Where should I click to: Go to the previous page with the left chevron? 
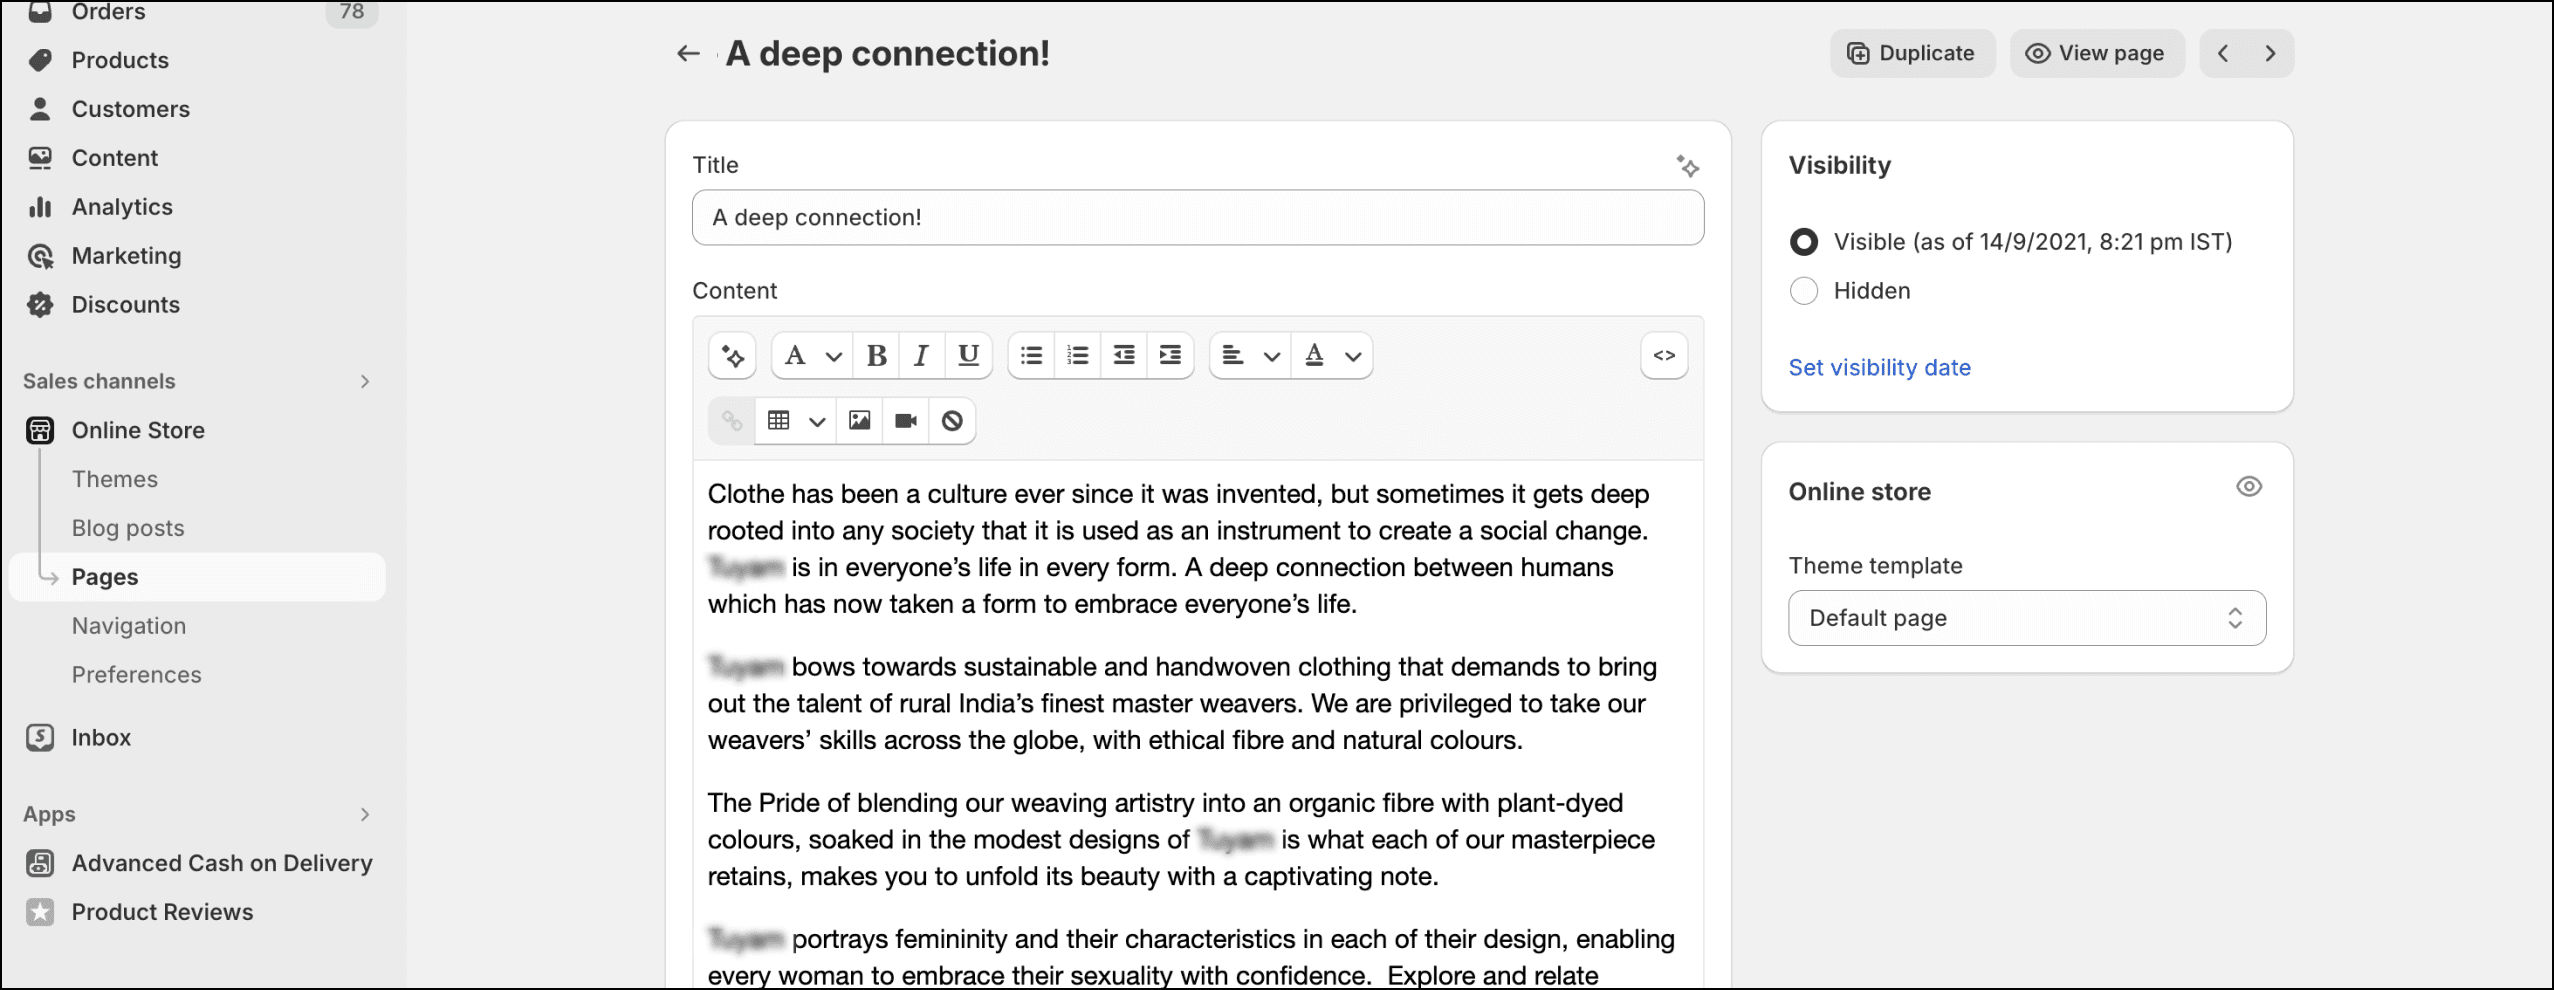pos(2223,53)
